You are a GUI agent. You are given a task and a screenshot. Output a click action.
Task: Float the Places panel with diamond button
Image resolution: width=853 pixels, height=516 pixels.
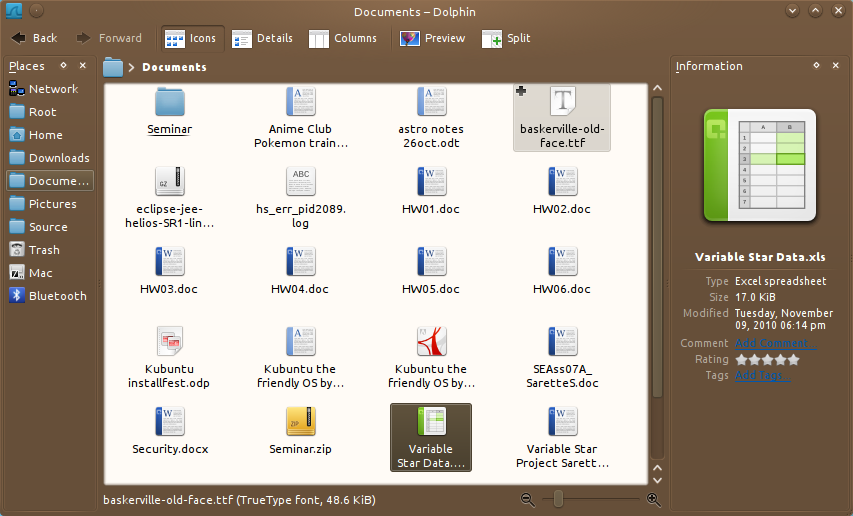64,65
